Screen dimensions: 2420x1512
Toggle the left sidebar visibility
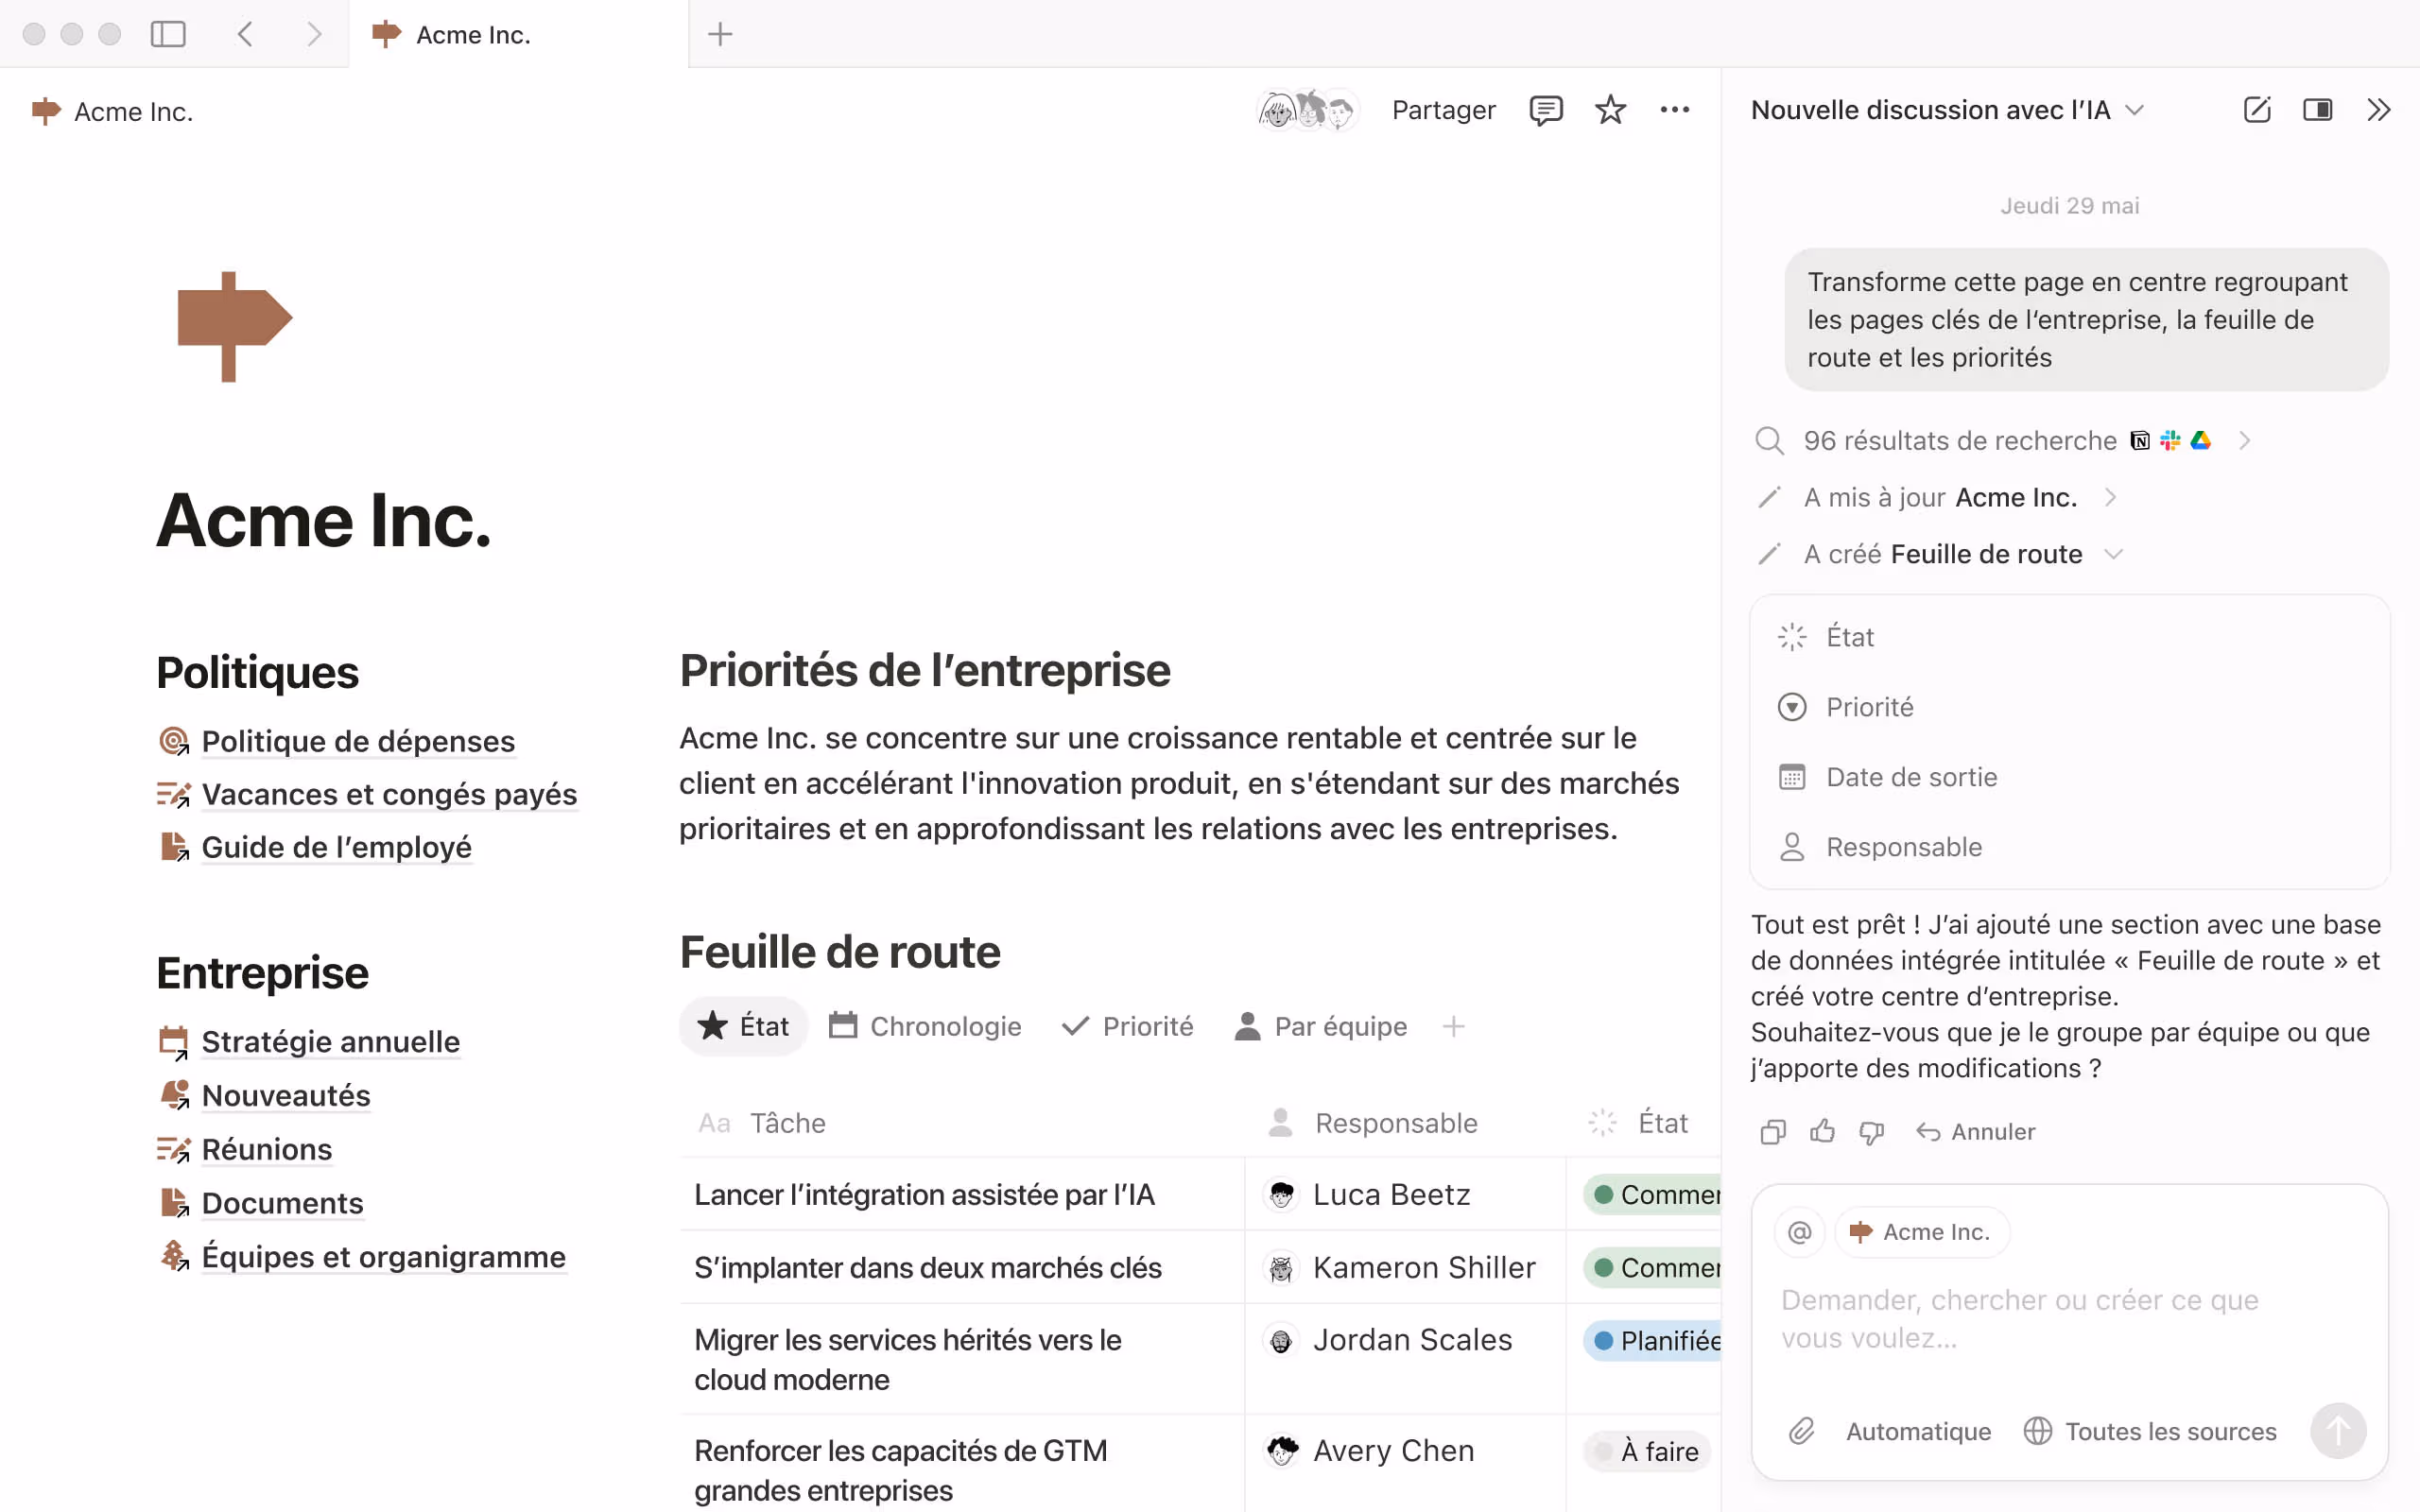point(168,34)
